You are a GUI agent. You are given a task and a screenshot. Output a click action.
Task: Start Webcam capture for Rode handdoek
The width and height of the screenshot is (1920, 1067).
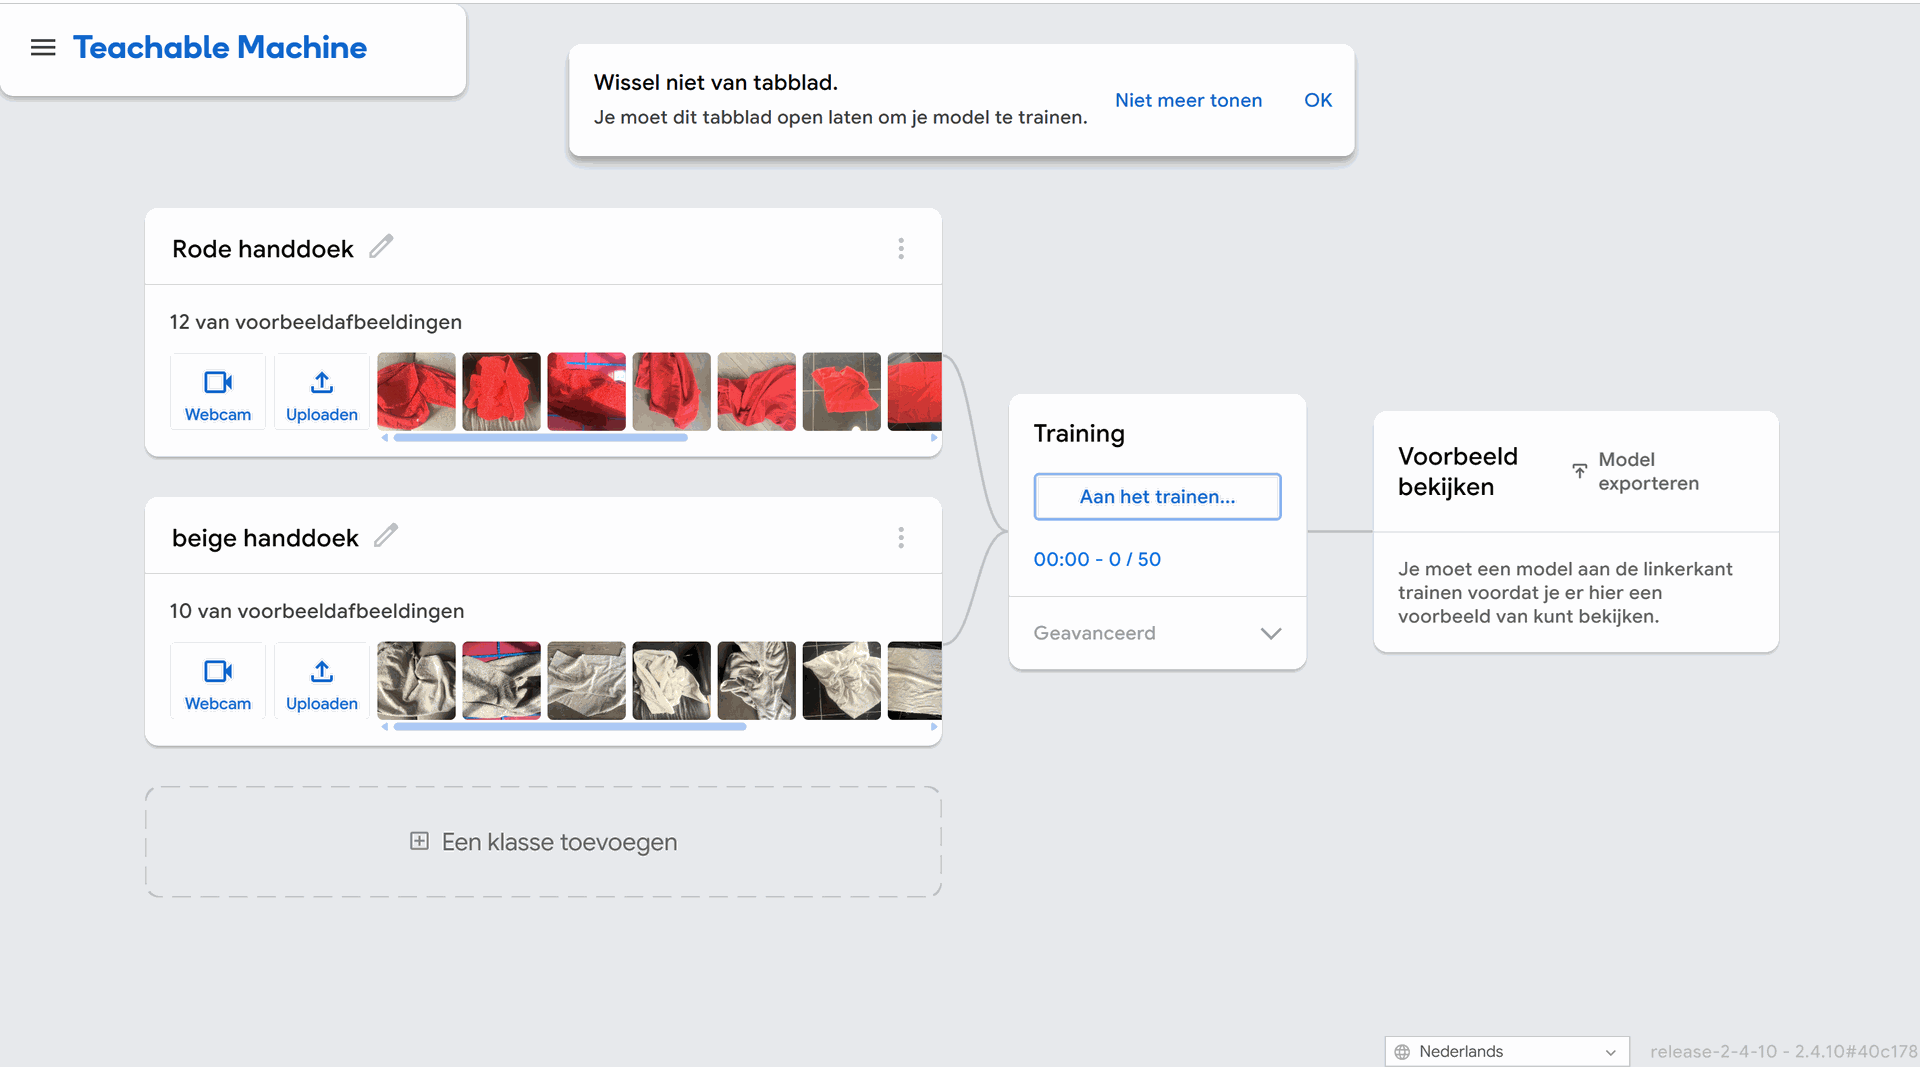[x=218, y=392]
